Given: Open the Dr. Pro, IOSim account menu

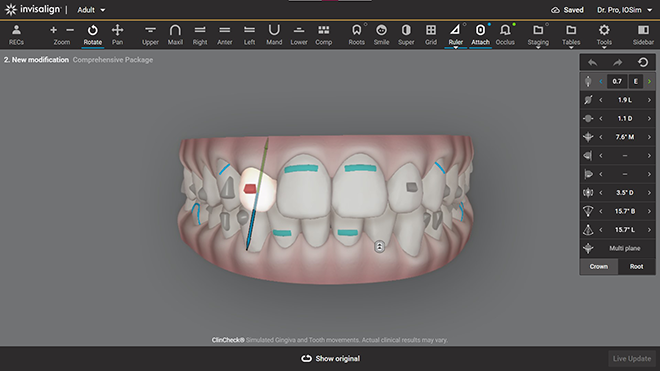Looking at the screenshot, I should (624, 10).
